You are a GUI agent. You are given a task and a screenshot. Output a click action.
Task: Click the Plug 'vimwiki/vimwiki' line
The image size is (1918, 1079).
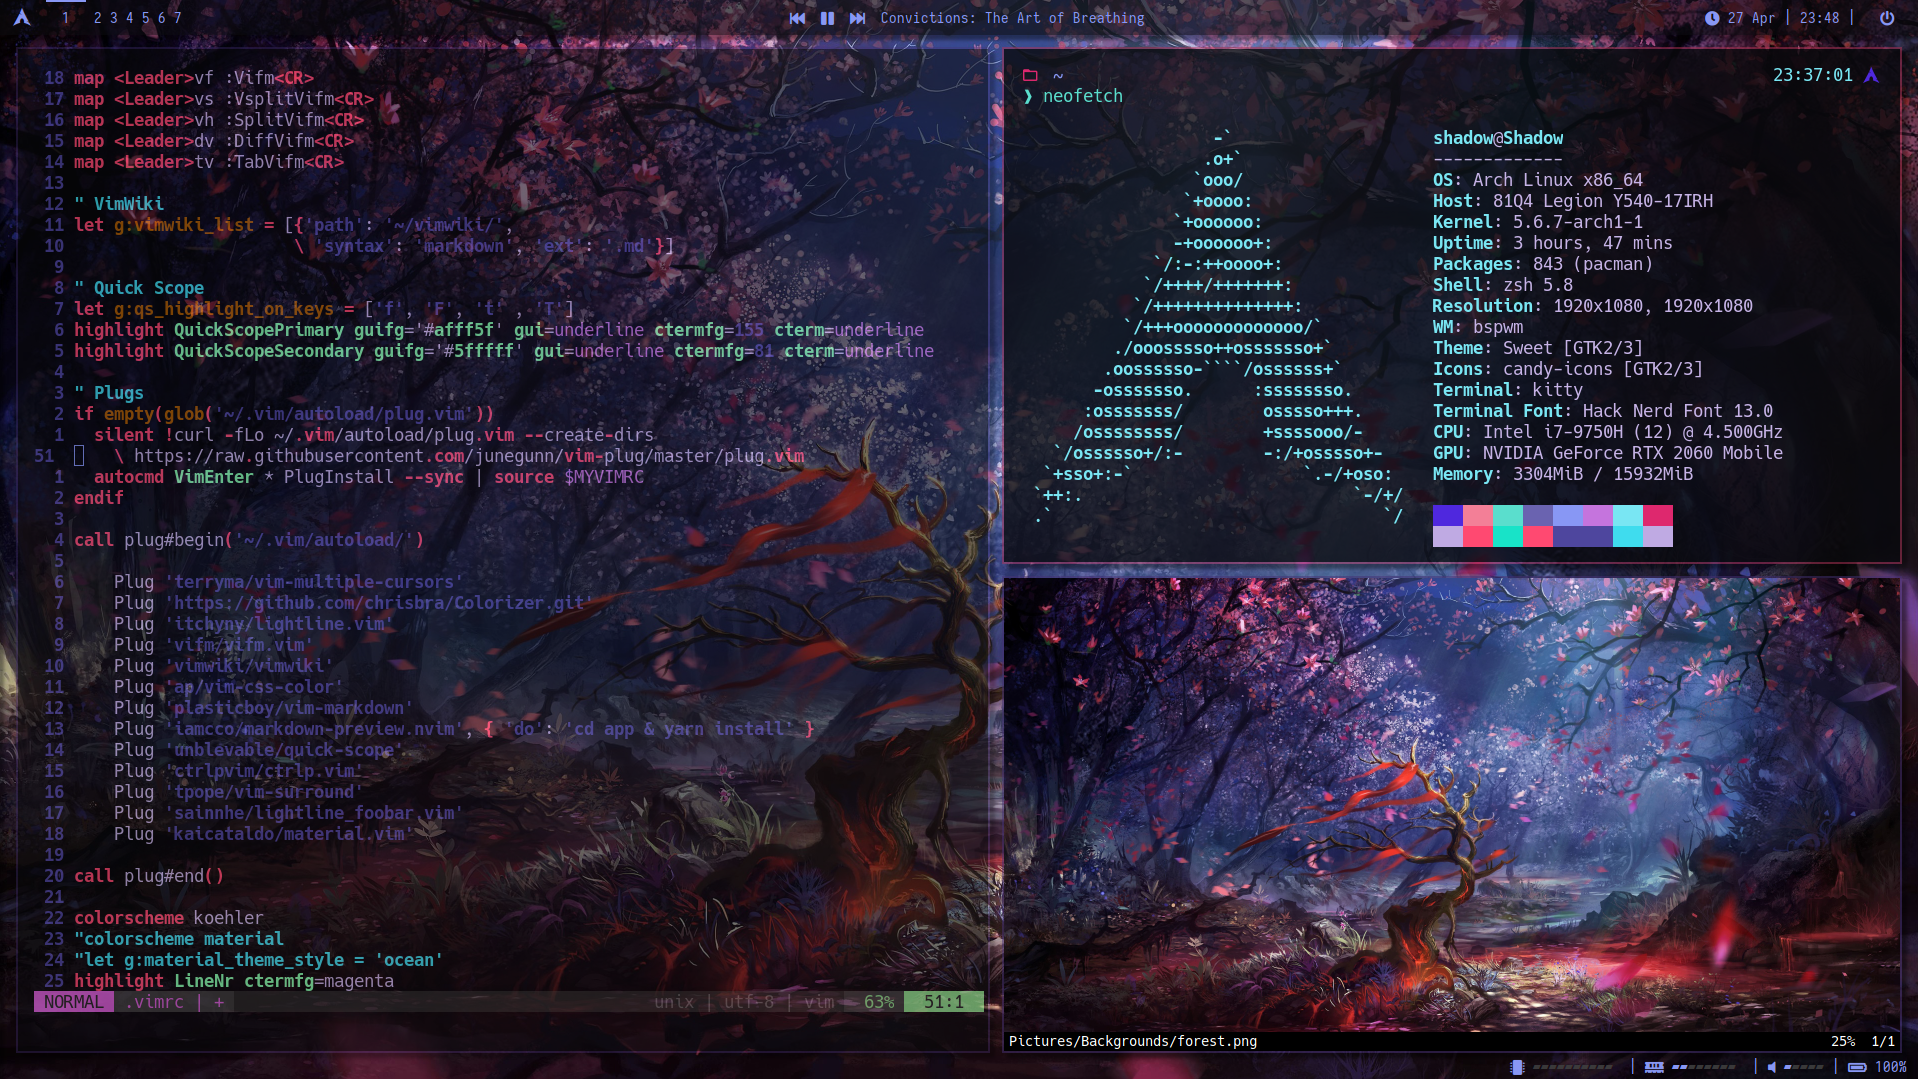pos(224,666)
